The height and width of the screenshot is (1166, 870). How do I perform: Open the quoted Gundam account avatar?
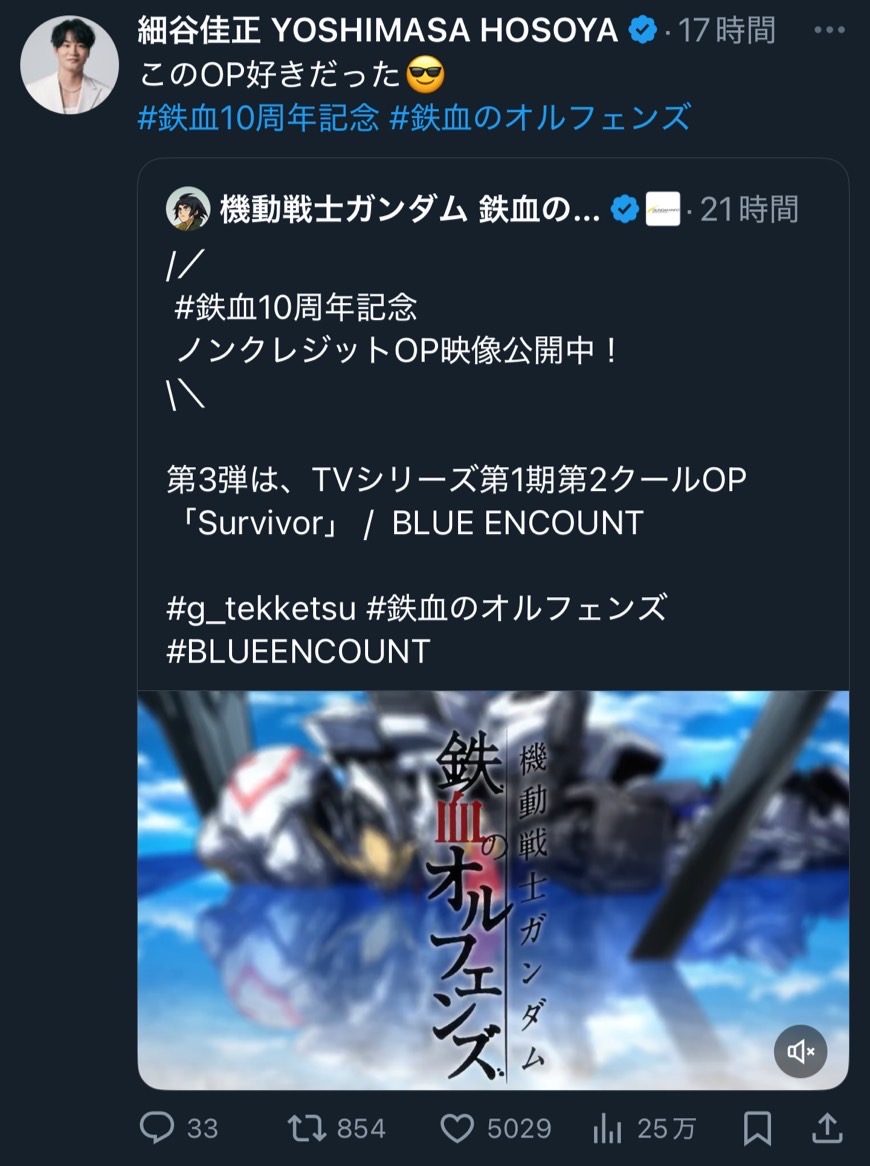click(187, 209)
